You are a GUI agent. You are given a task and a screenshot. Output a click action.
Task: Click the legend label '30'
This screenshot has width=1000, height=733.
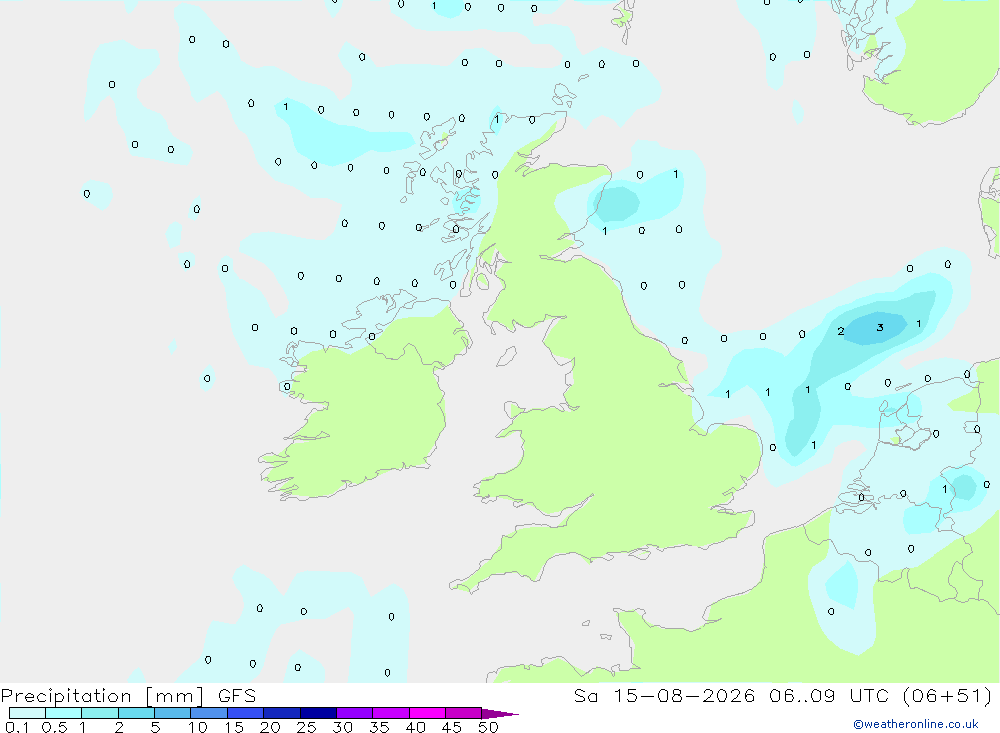point(342,727)
